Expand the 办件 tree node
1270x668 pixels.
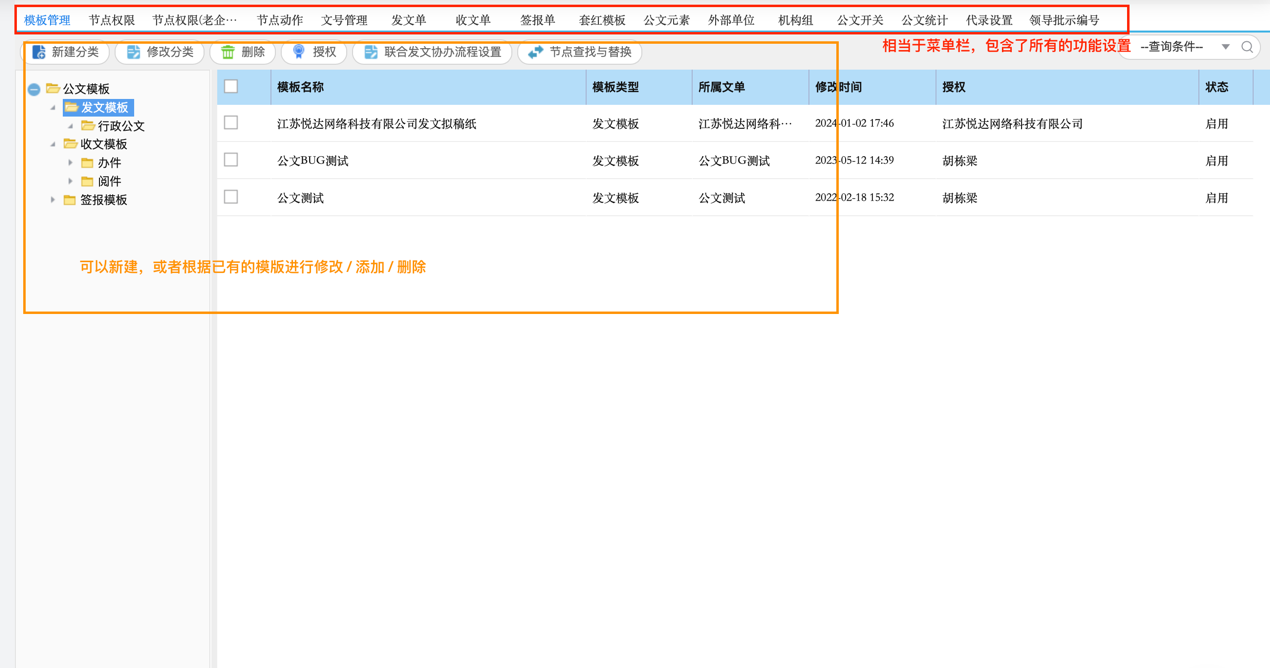70,162
